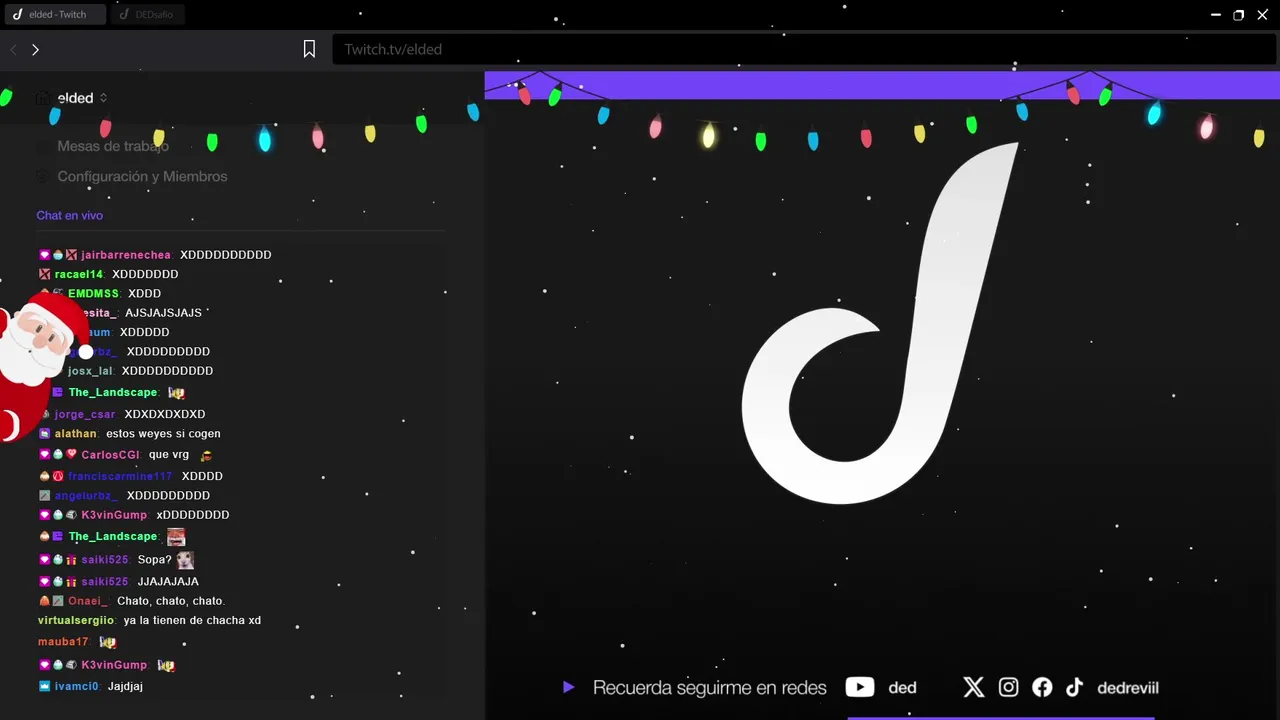Screen dimensions: 1280x720
Task: Click username racael14 in chat
Action: tap(79, 274)
